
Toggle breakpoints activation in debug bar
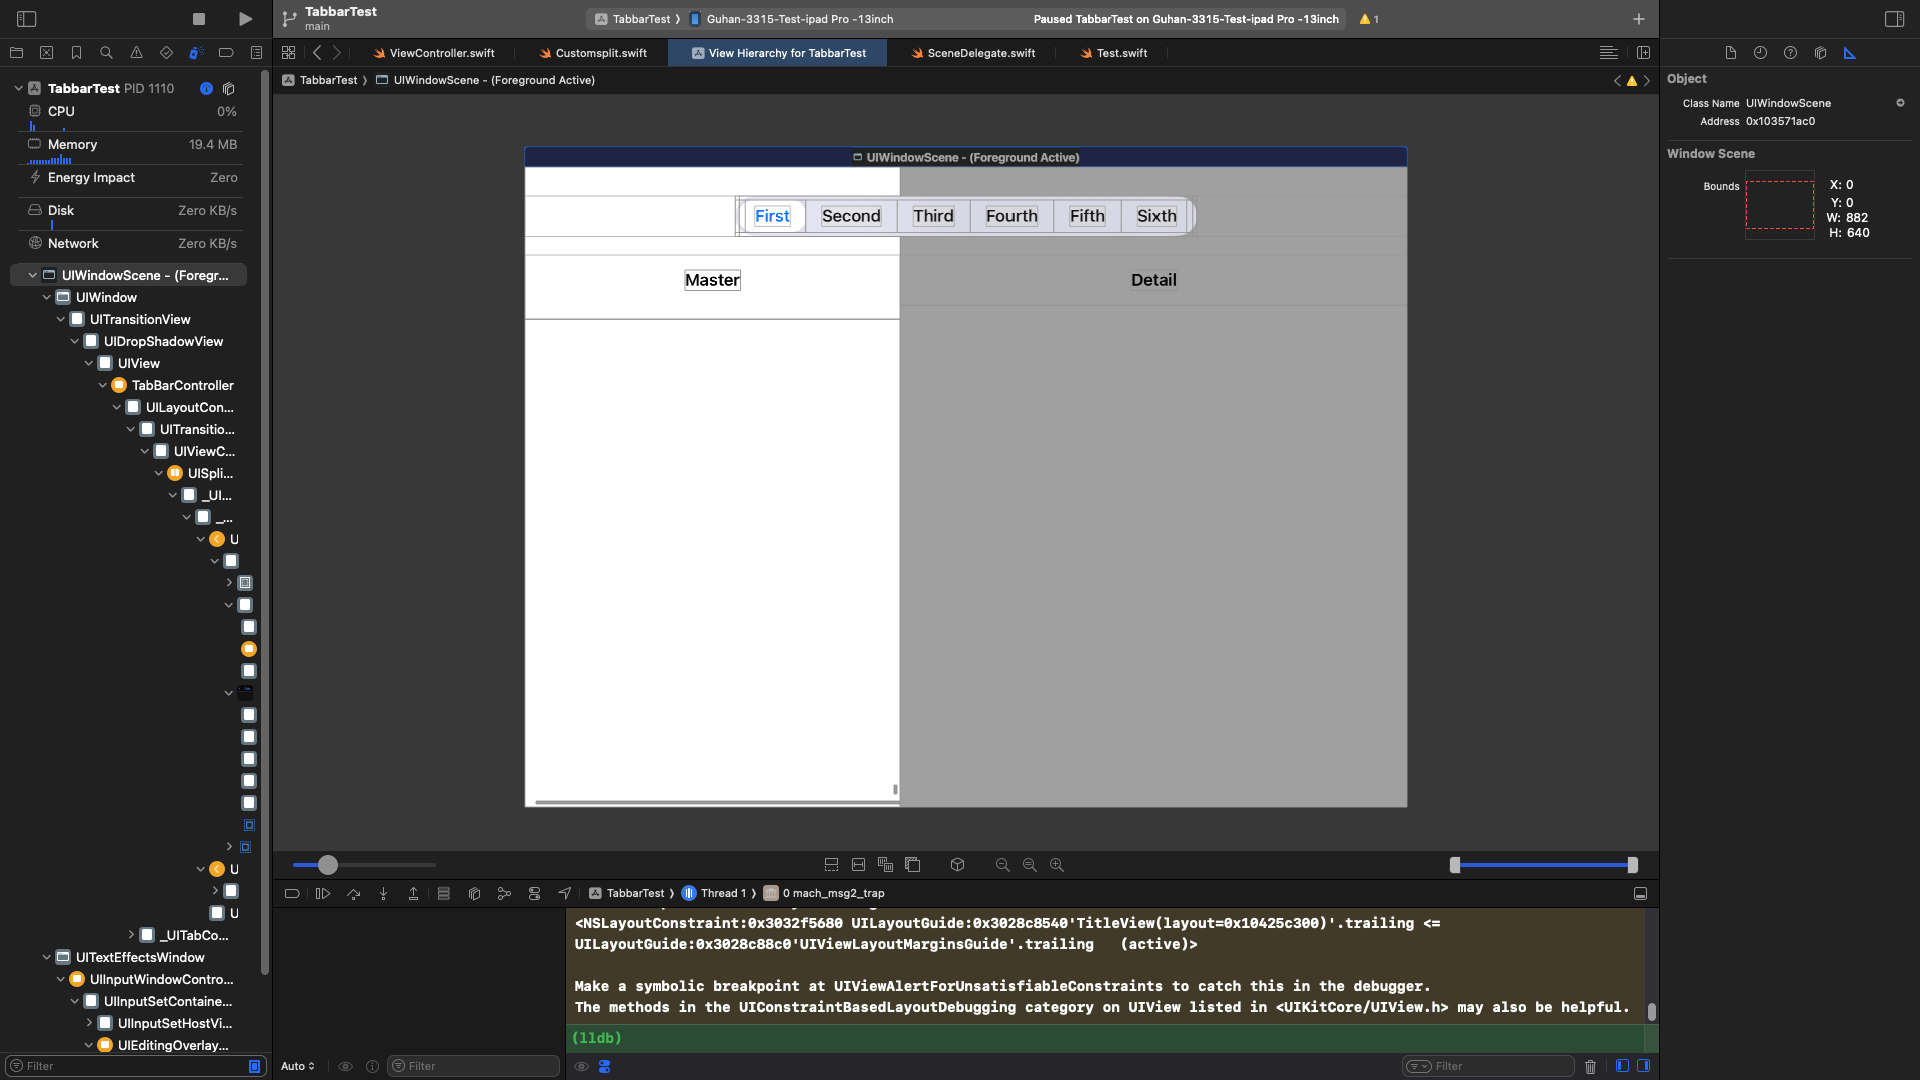click(292, 893)
